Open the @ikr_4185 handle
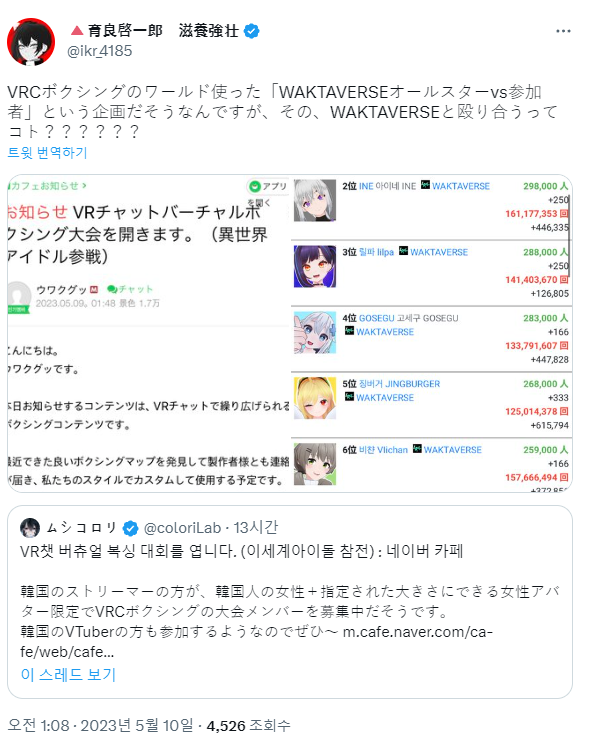589x751 pixels. point(100,51)
